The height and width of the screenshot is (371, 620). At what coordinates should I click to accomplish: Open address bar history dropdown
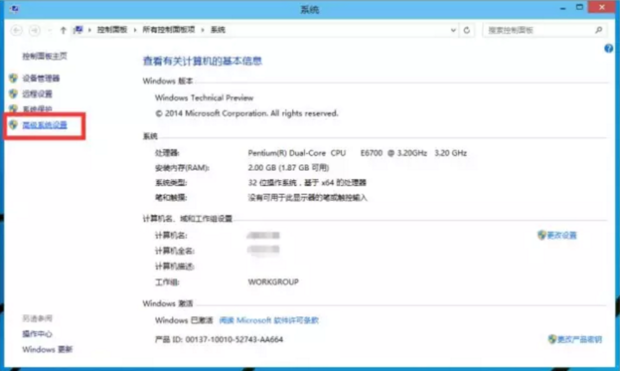point(453,30)
